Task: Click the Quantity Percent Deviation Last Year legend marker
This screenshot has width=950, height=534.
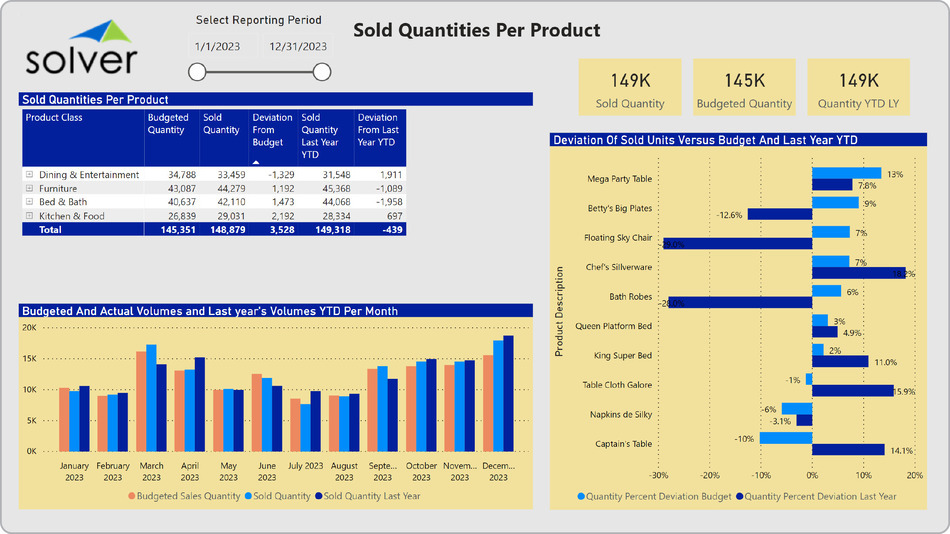Action: [740, 496]
